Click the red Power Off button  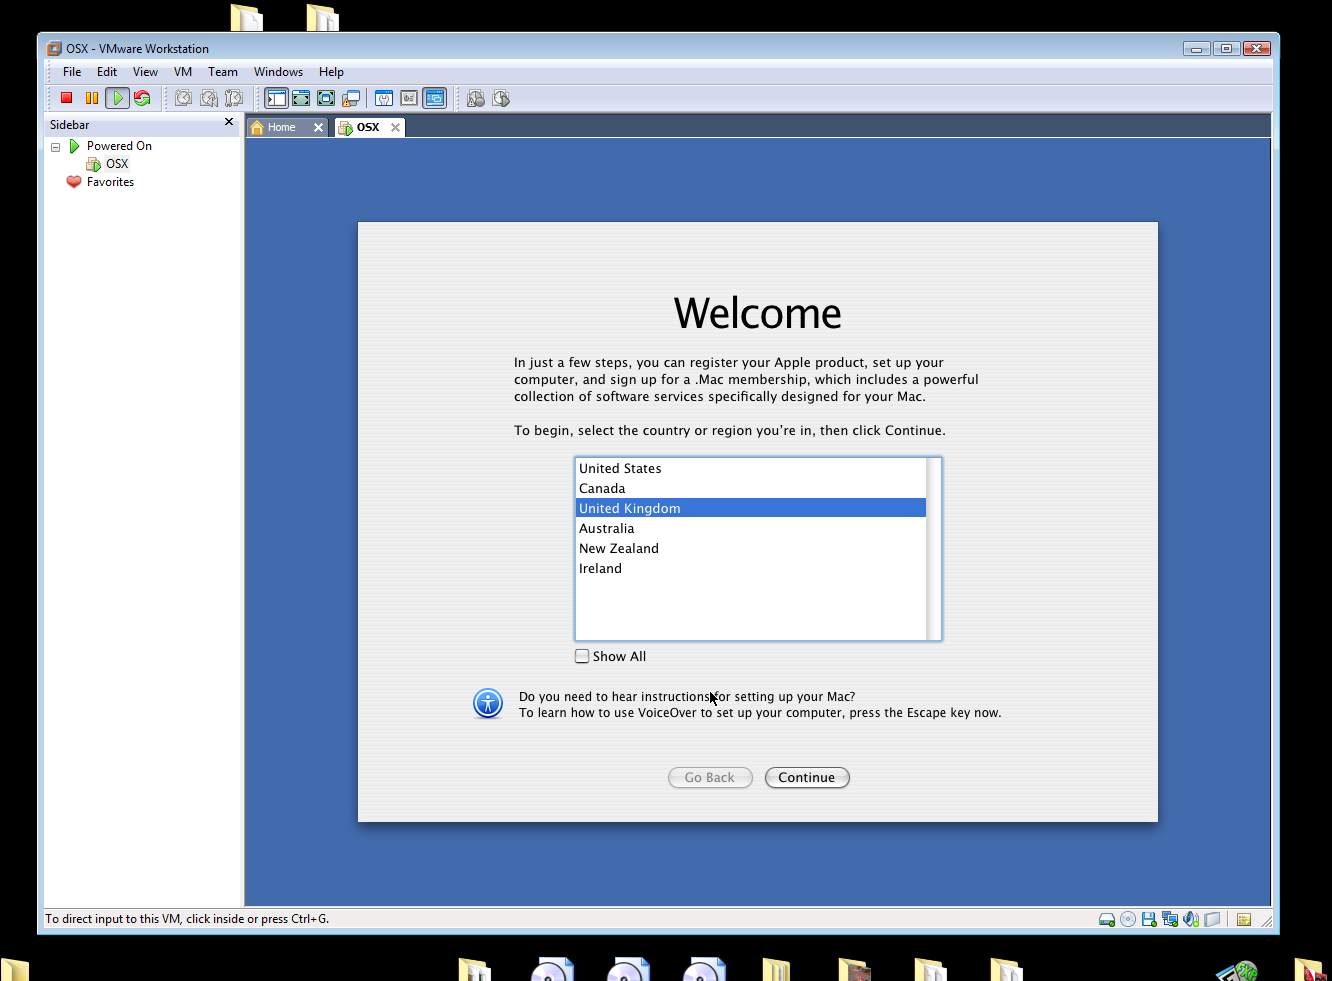67,98
